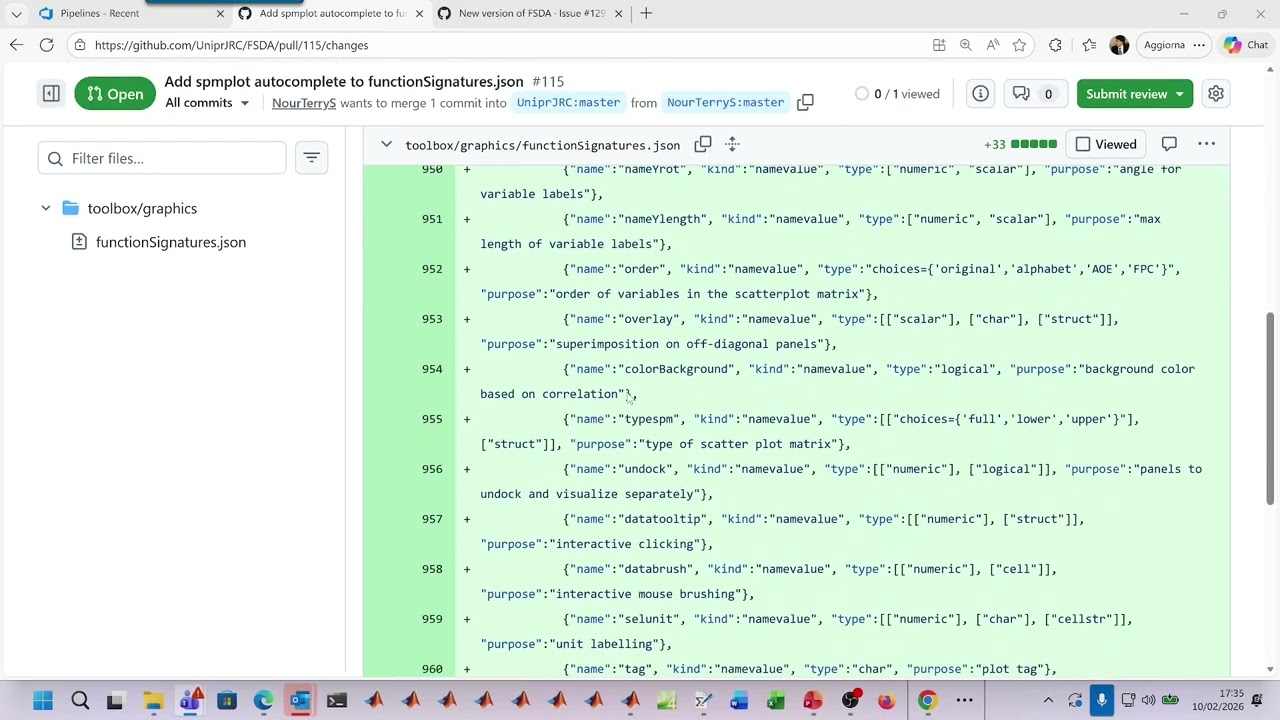The height and width of the screenshot is (720, 1280).
Task: Go back to previous page
Action: click(16, 45)
